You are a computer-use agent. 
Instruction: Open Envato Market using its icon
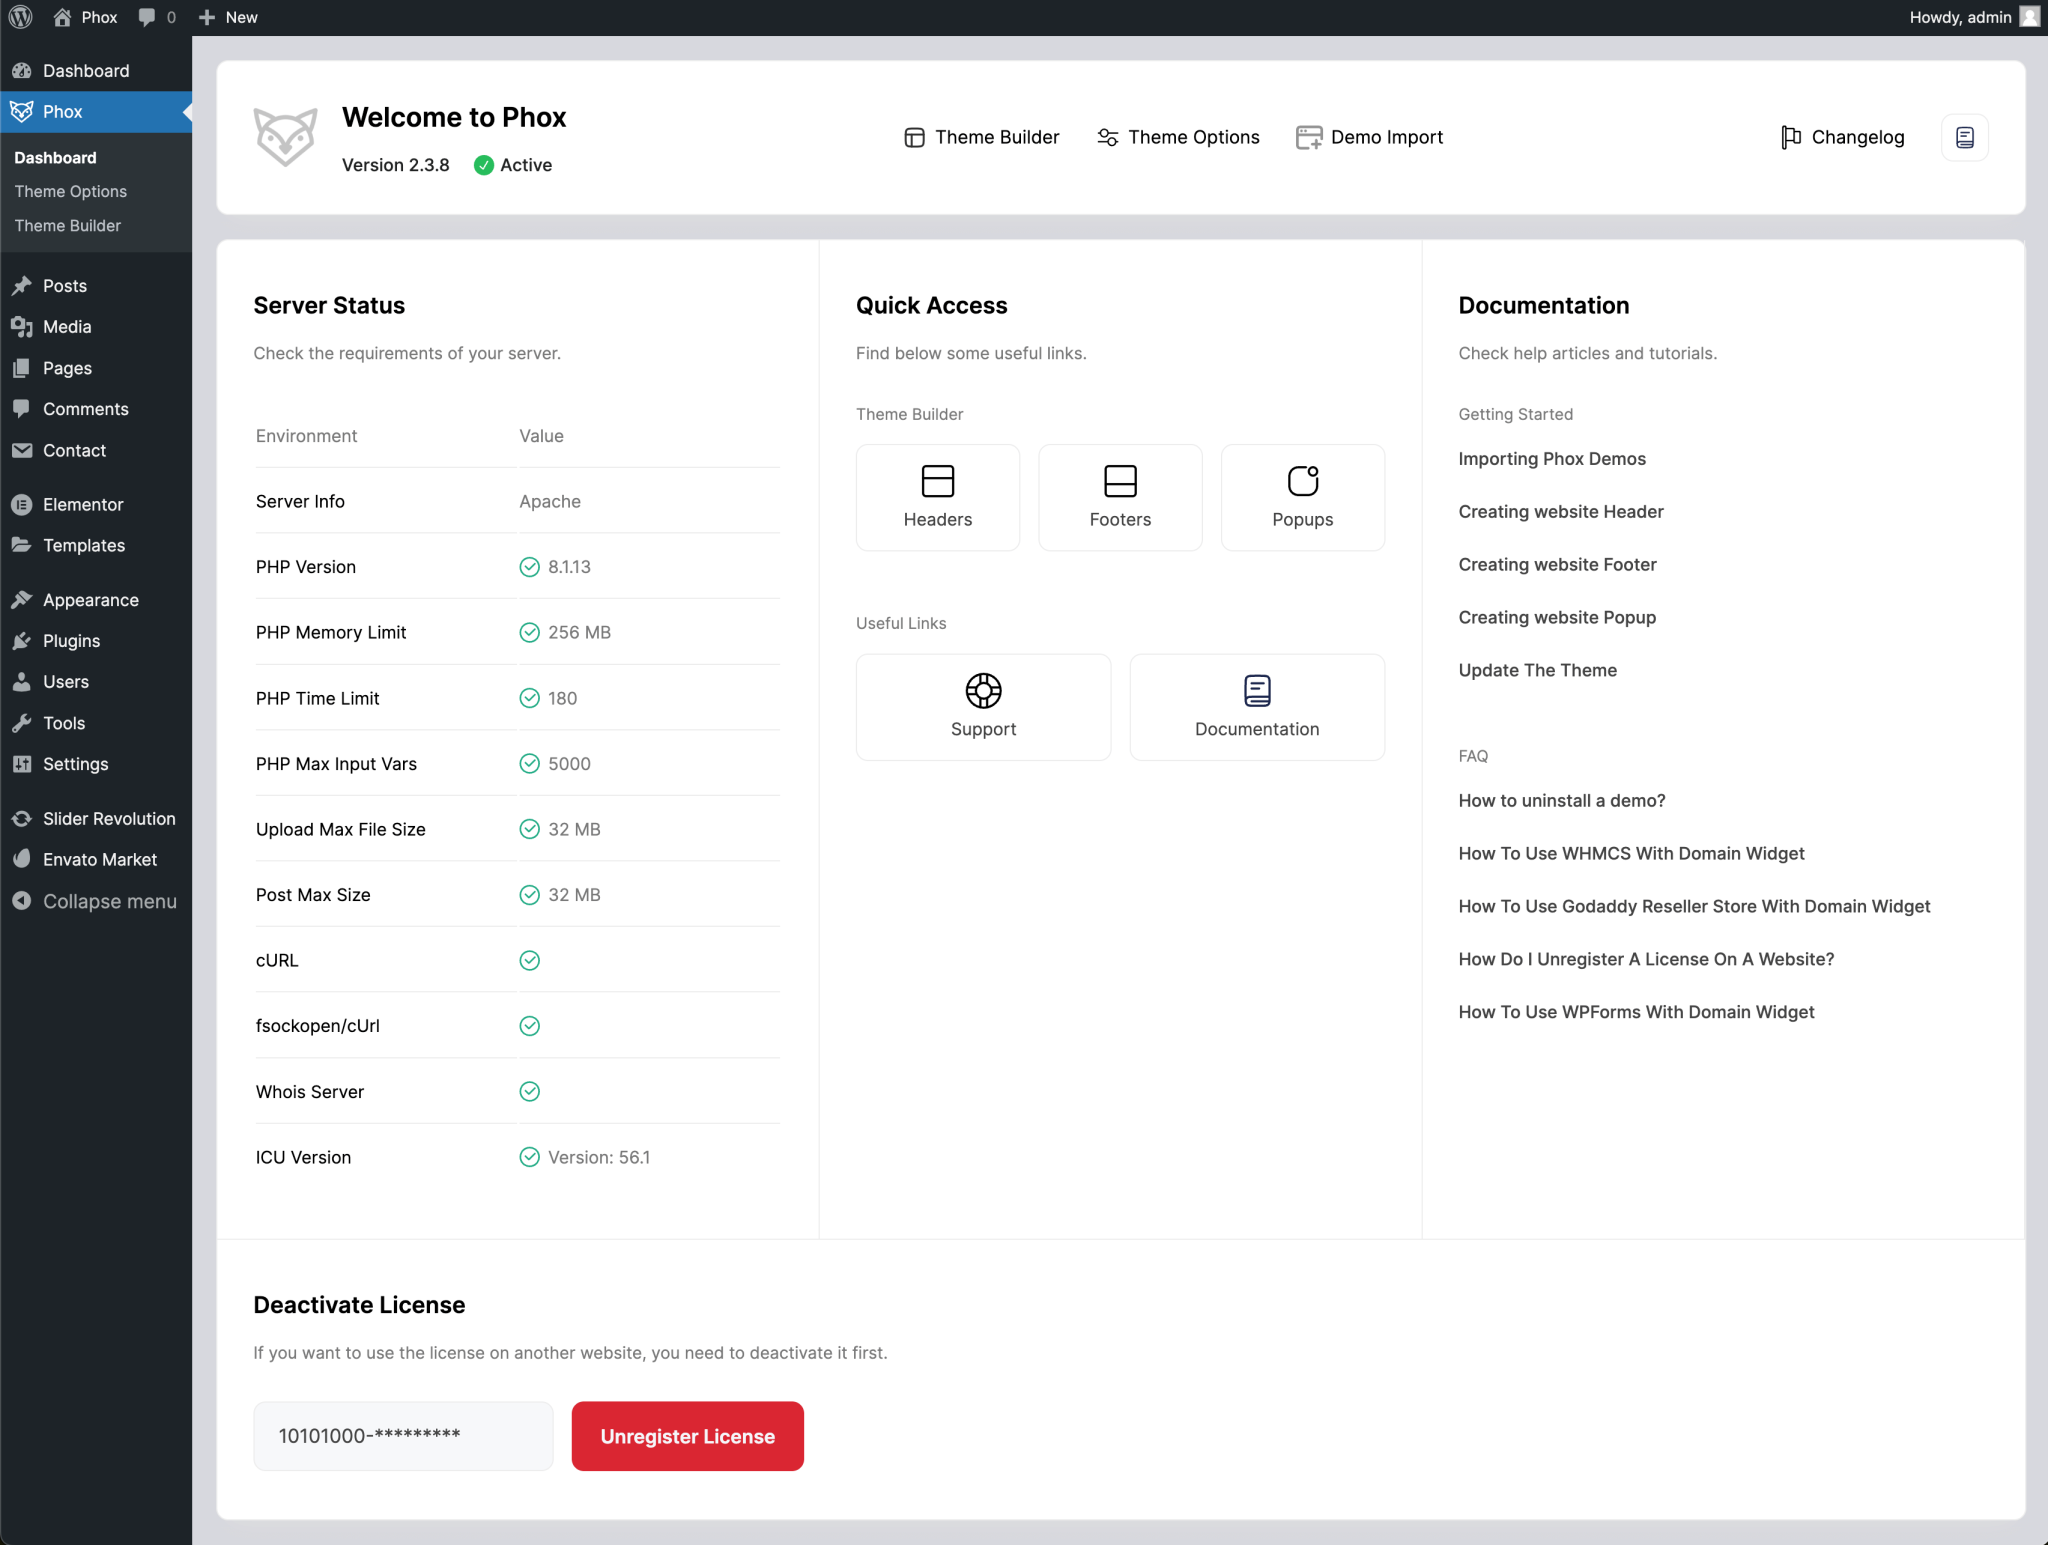click(22, 859)
